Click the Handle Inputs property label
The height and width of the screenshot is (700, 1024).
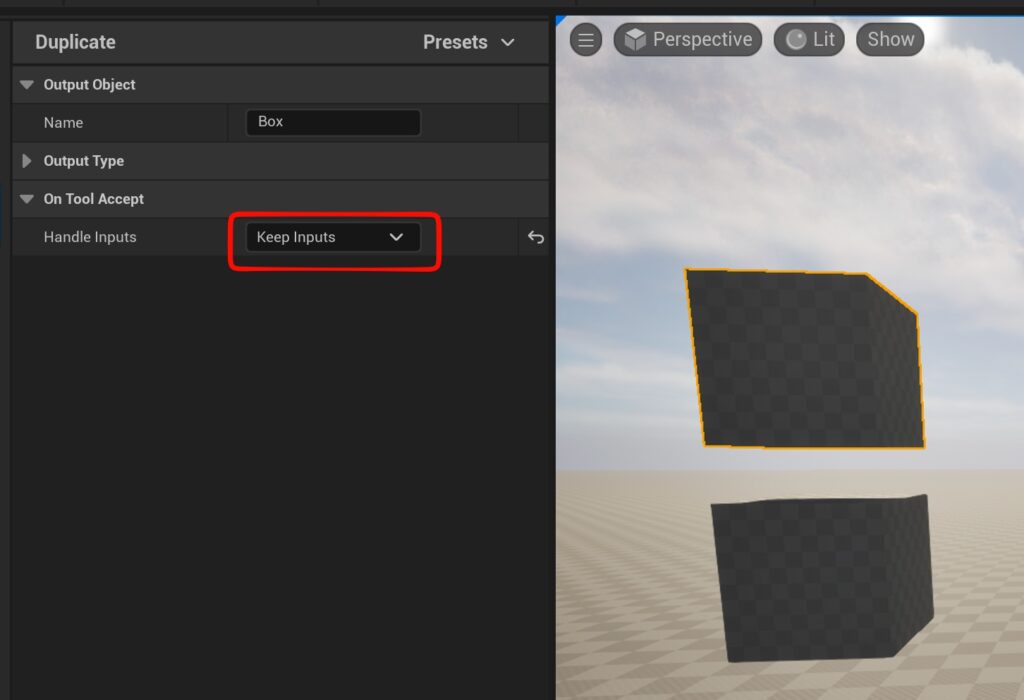pyautogui.click(x=90, y=237)
